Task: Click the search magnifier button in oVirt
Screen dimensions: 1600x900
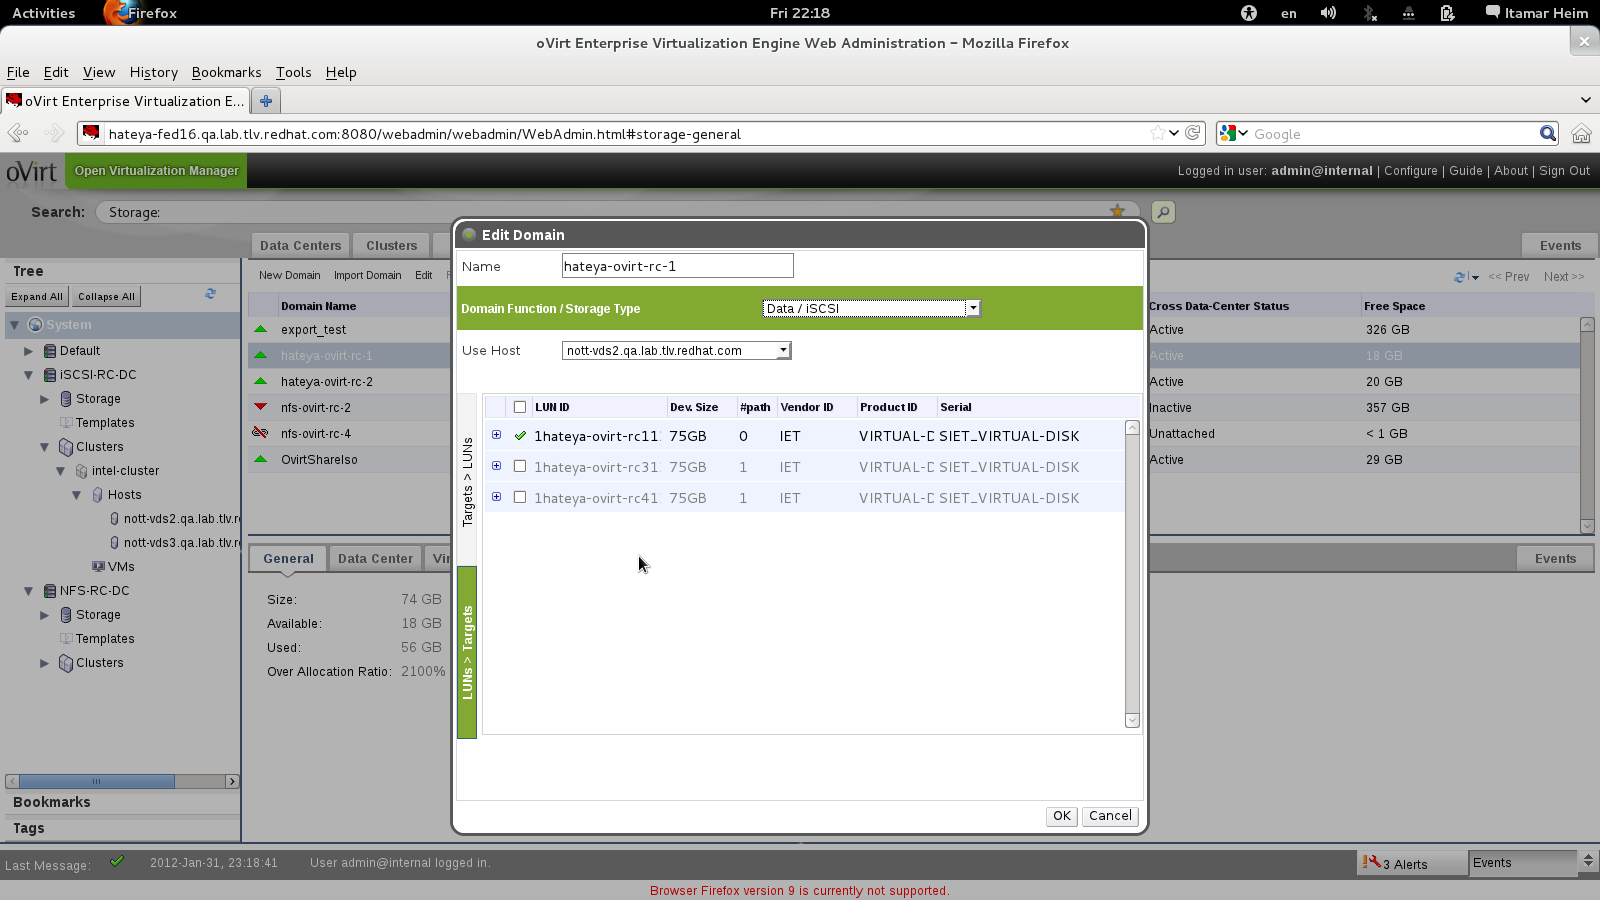Action: tap(1163, 212)
